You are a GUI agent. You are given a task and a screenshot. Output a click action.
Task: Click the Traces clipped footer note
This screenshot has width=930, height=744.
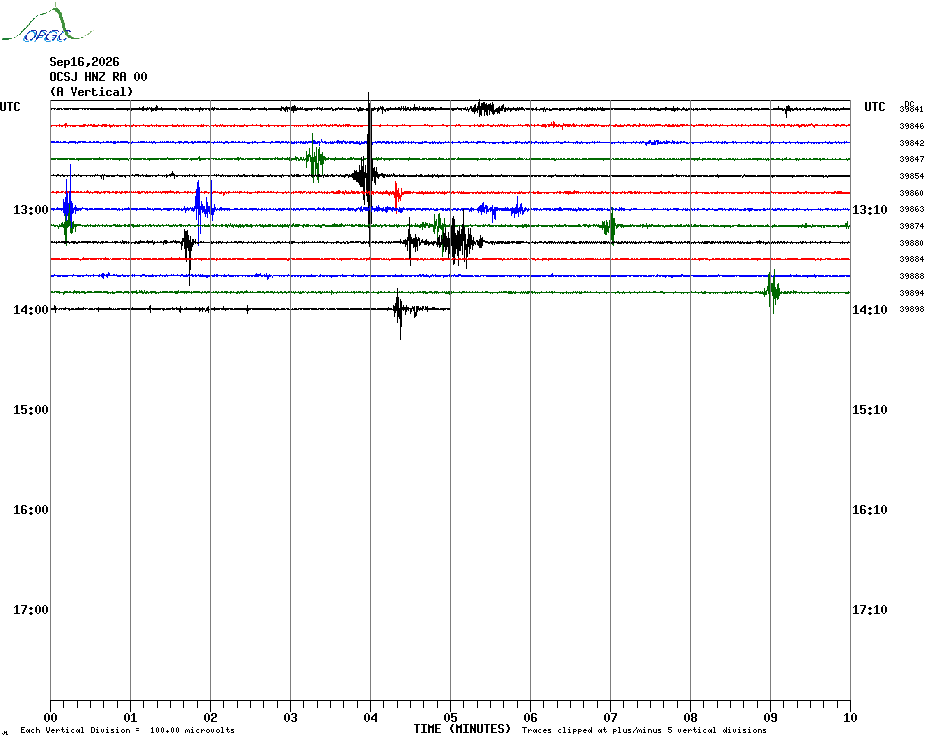644,730
